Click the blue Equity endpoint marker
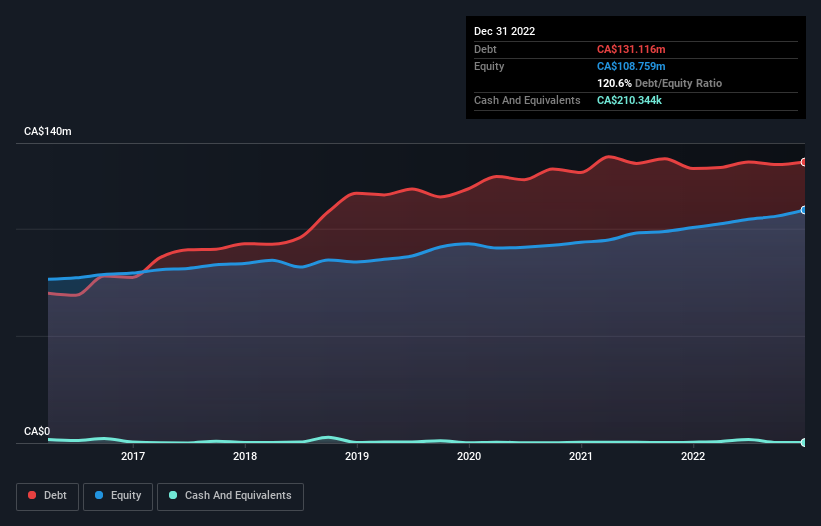Viewport: 821px width, 526px height. coord(804,210)
